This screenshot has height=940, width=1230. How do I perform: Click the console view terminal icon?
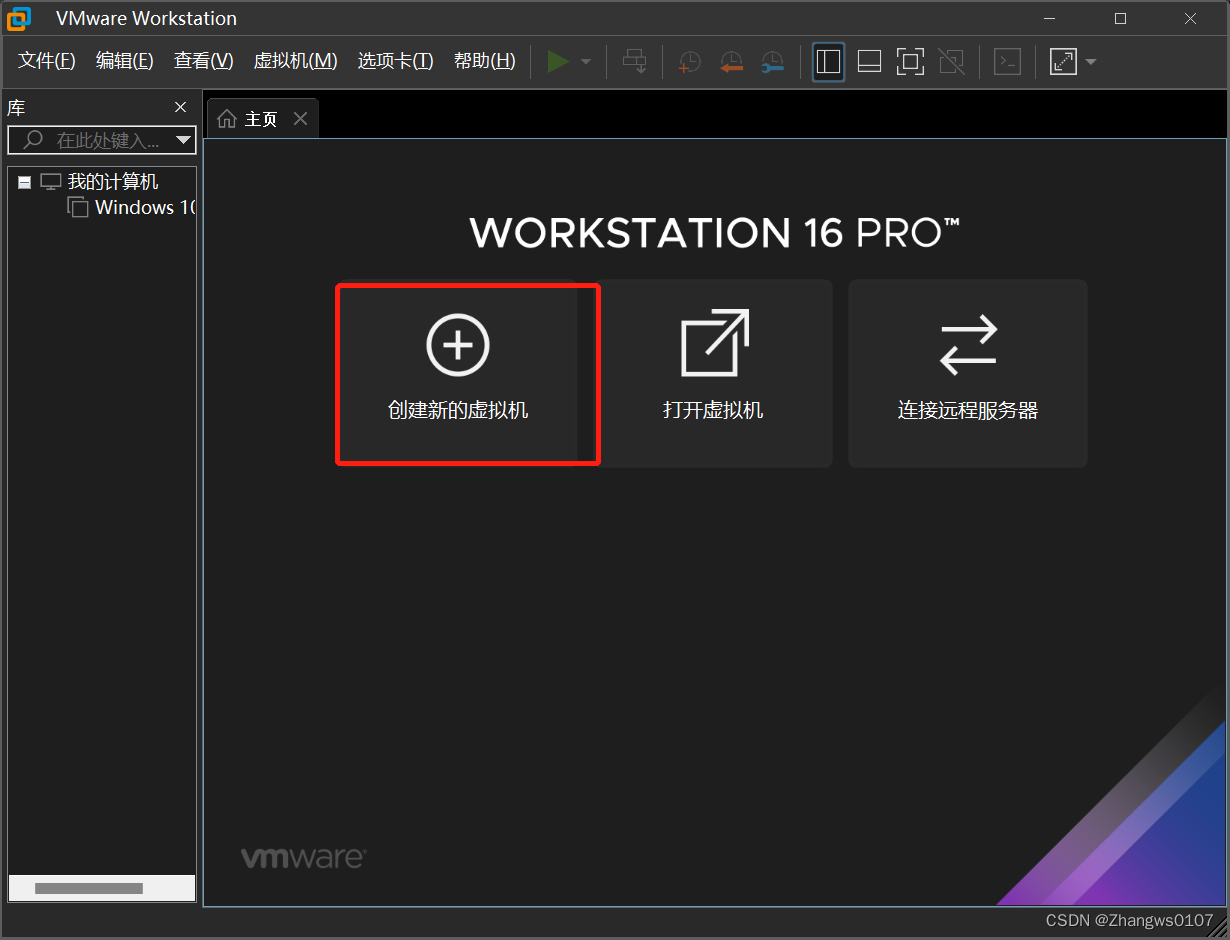tap(1007, 61)
